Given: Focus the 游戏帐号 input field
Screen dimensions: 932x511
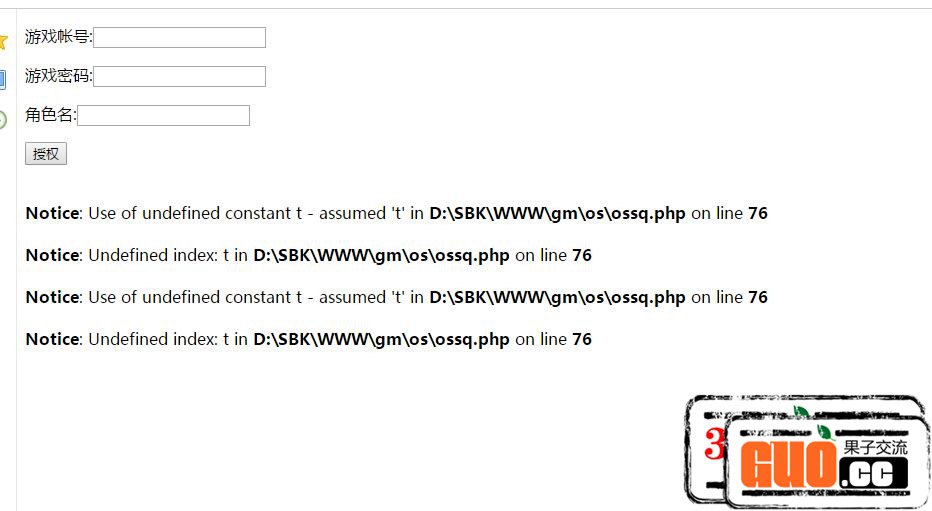Looking at the screenshot, I should point(180,37).
